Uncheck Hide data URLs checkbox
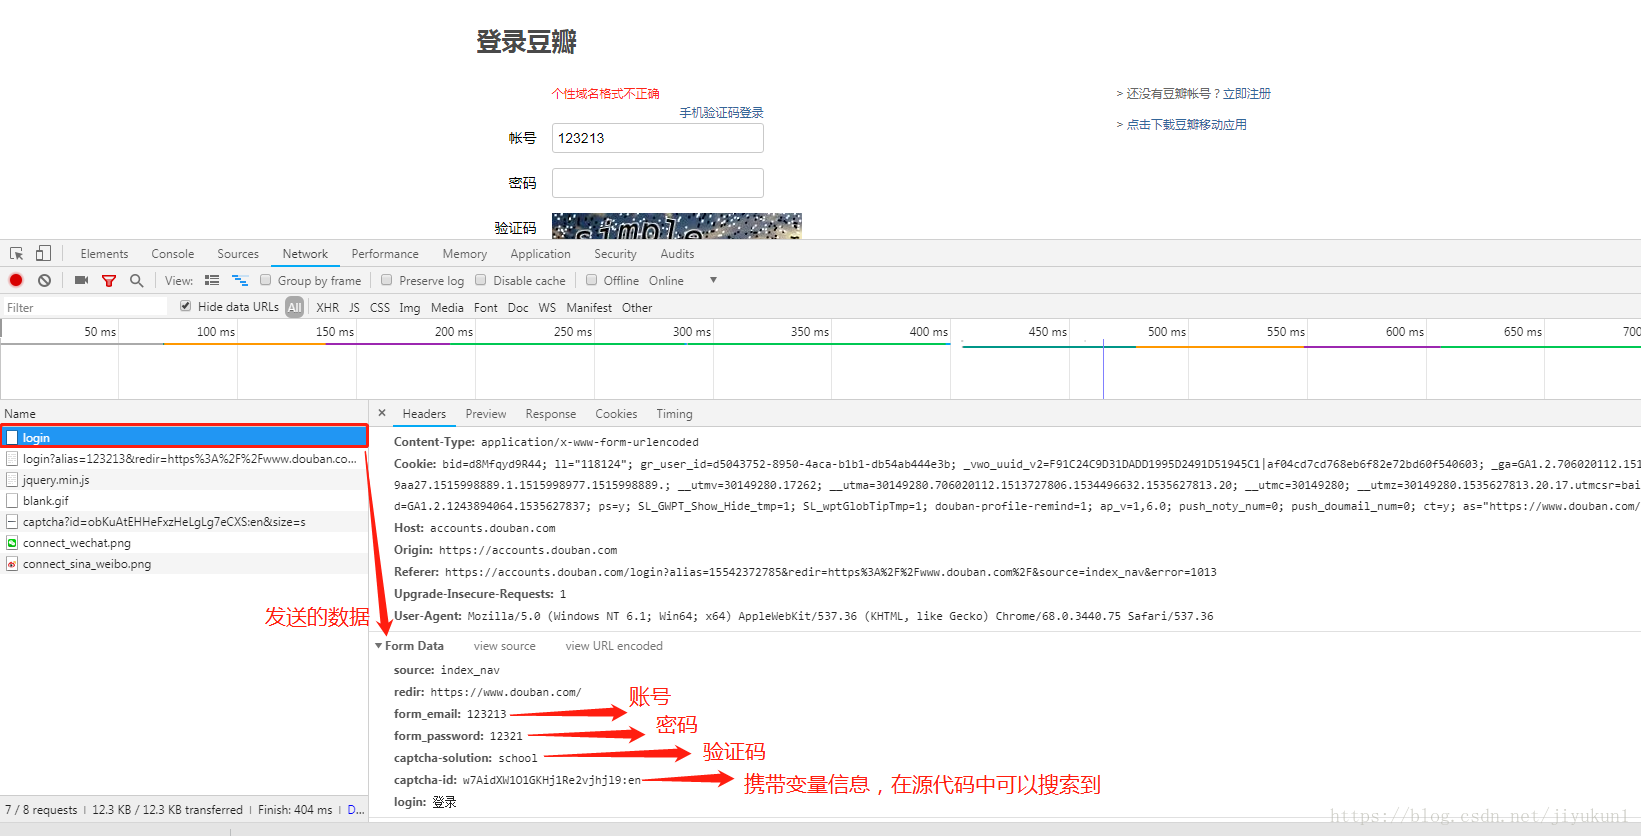 pyautogui.click(x=185, y=306)
